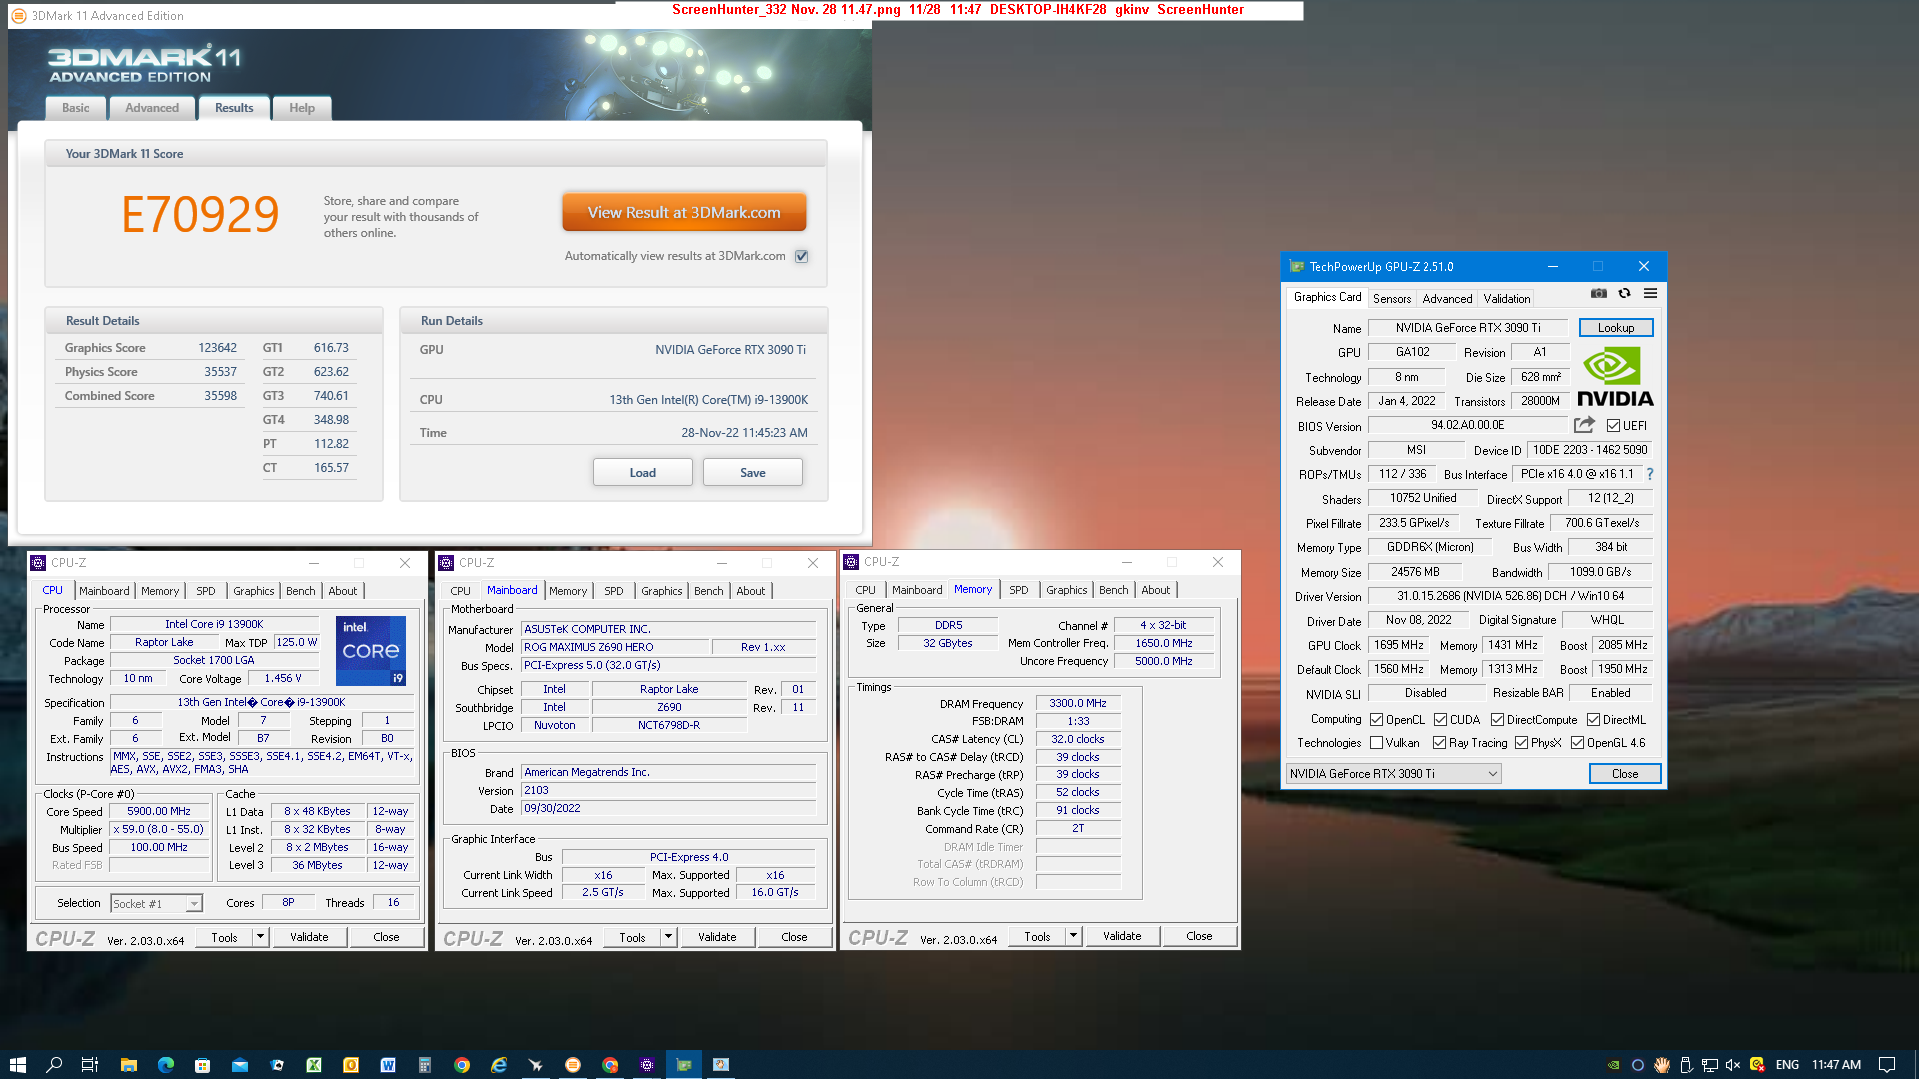1919x1079 pixels.
Task: Open File Explorer from the taskbar
Action: click(x=128, y=1064)
